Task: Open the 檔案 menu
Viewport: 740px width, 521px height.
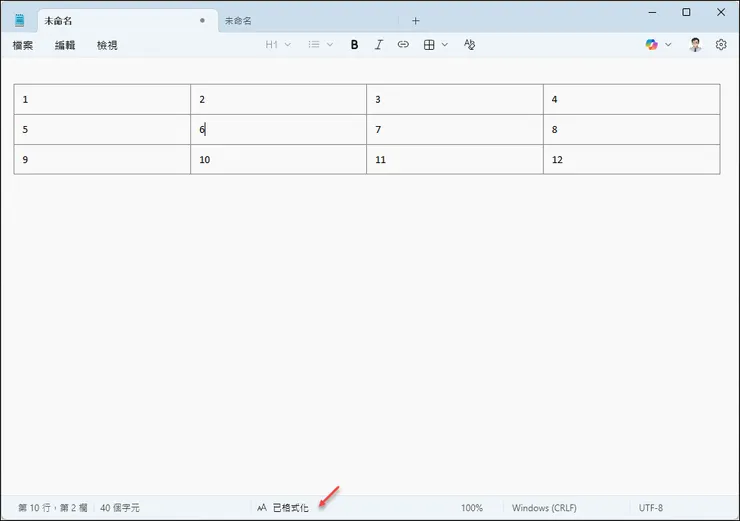Action: pyautogui.click(x=23, y=45)
